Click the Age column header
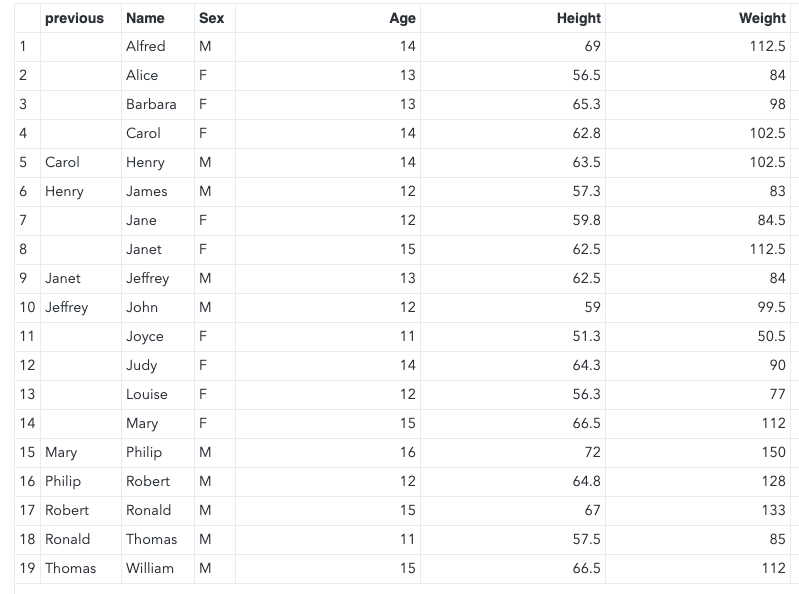Image resolution: width=799 pixels, height=594 pixels. pos(402,18)
